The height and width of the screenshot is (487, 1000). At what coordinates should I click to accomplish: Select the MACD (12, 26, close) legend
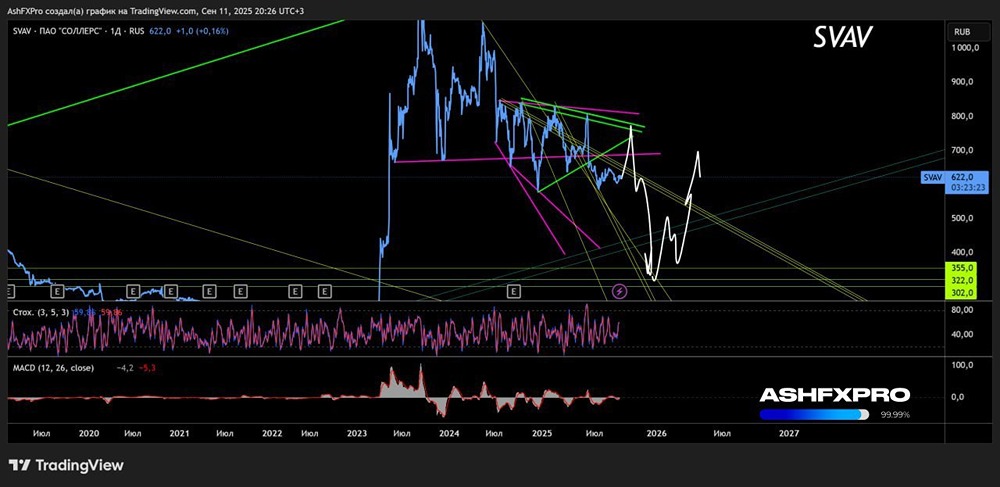pyautogui.click(x=54, y=368)
